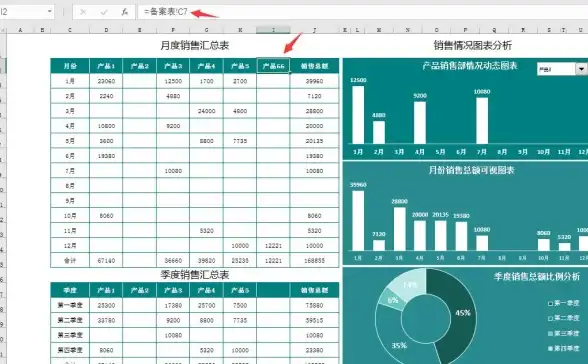The width and height of the screenshot is (588, 364).
Task: Open the product selector dropdown arrow in chart
Action: 581,69
